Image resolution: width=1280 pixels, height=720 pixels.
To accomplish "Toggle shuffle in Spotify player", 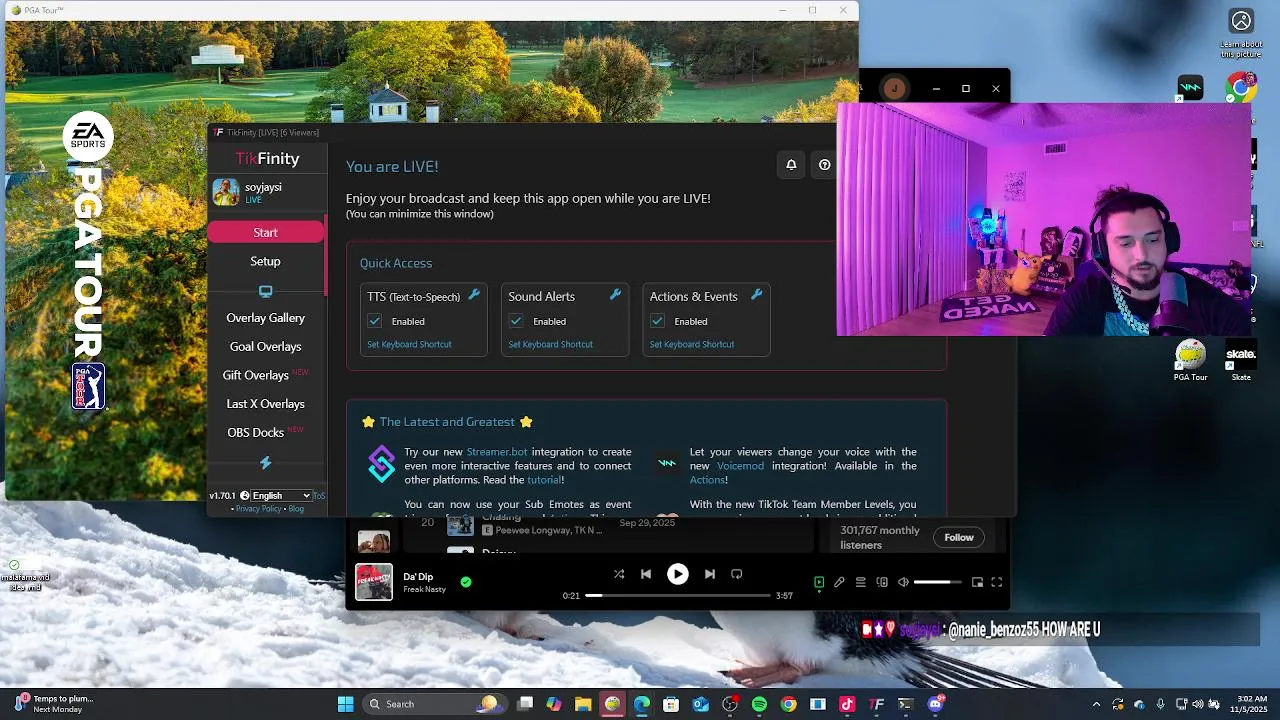I will tap(619, 574).
